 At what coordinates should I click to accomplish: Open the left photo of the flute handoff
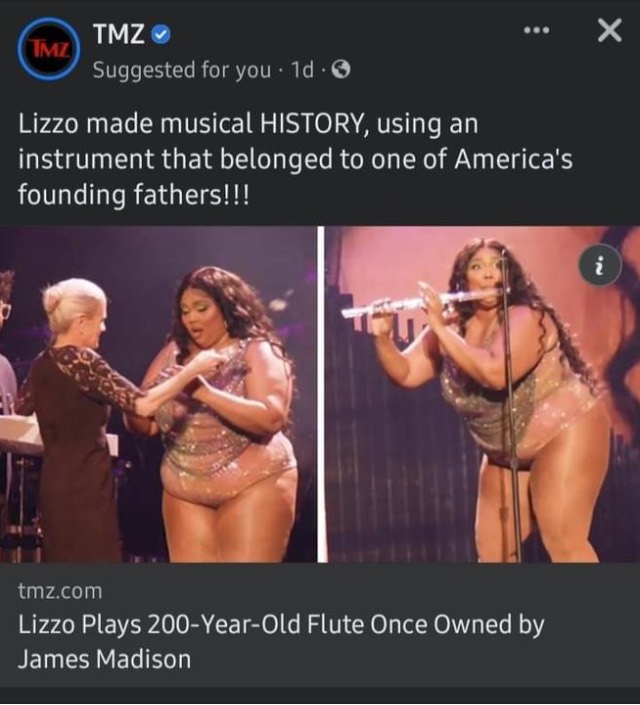(158, 394)
